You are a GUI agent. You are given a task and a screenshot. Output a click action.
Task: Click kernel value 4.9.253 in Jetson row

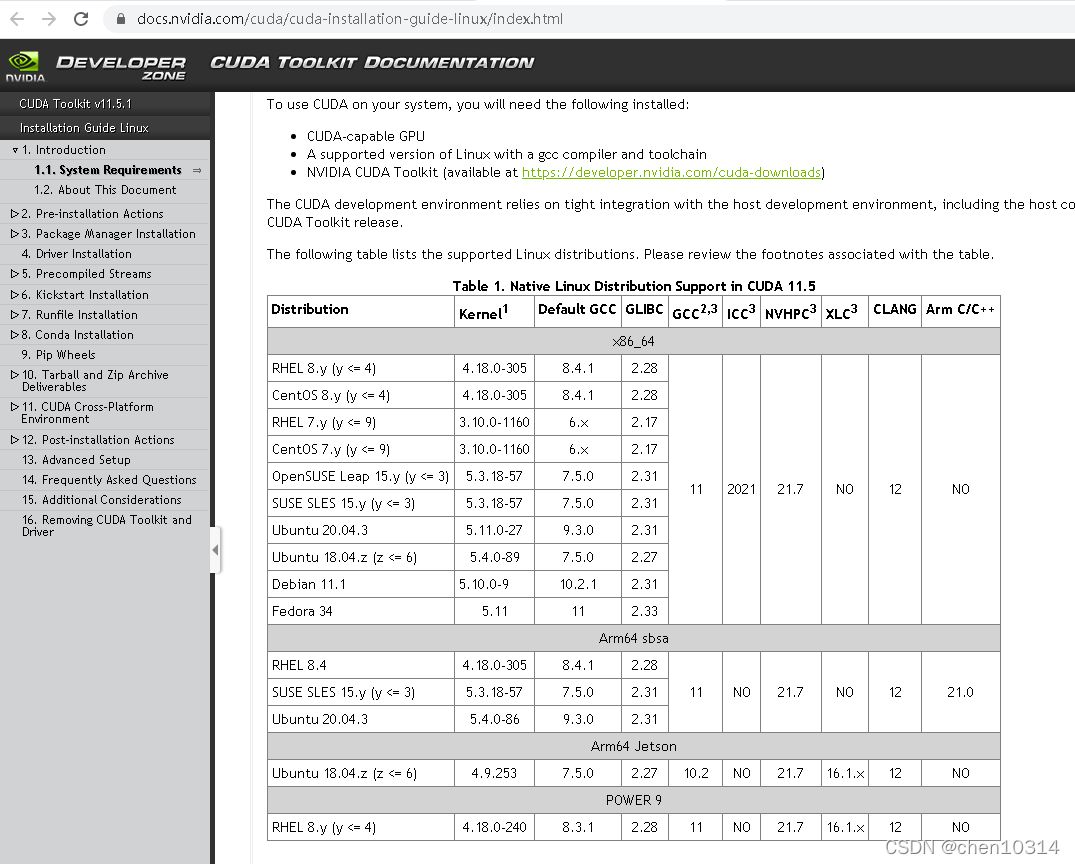click(494, 773)
